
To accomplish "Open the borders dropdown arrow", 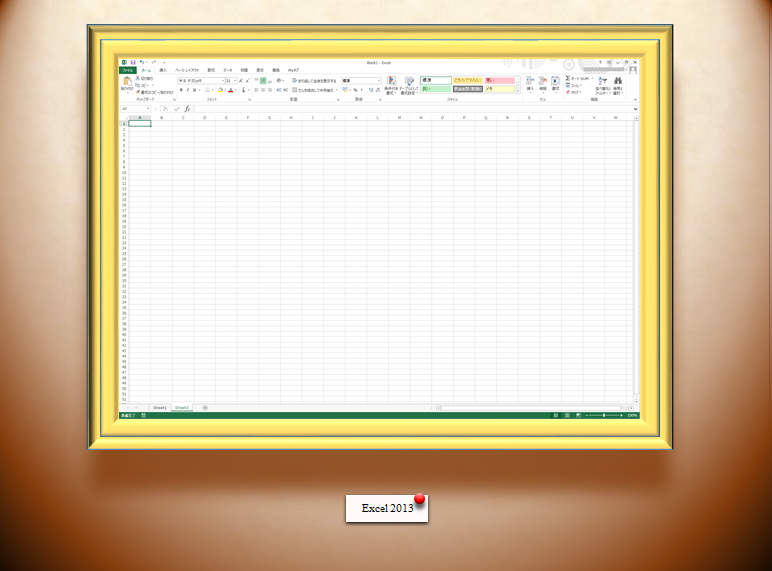I will pyautogui.click(x=213, y=90).
